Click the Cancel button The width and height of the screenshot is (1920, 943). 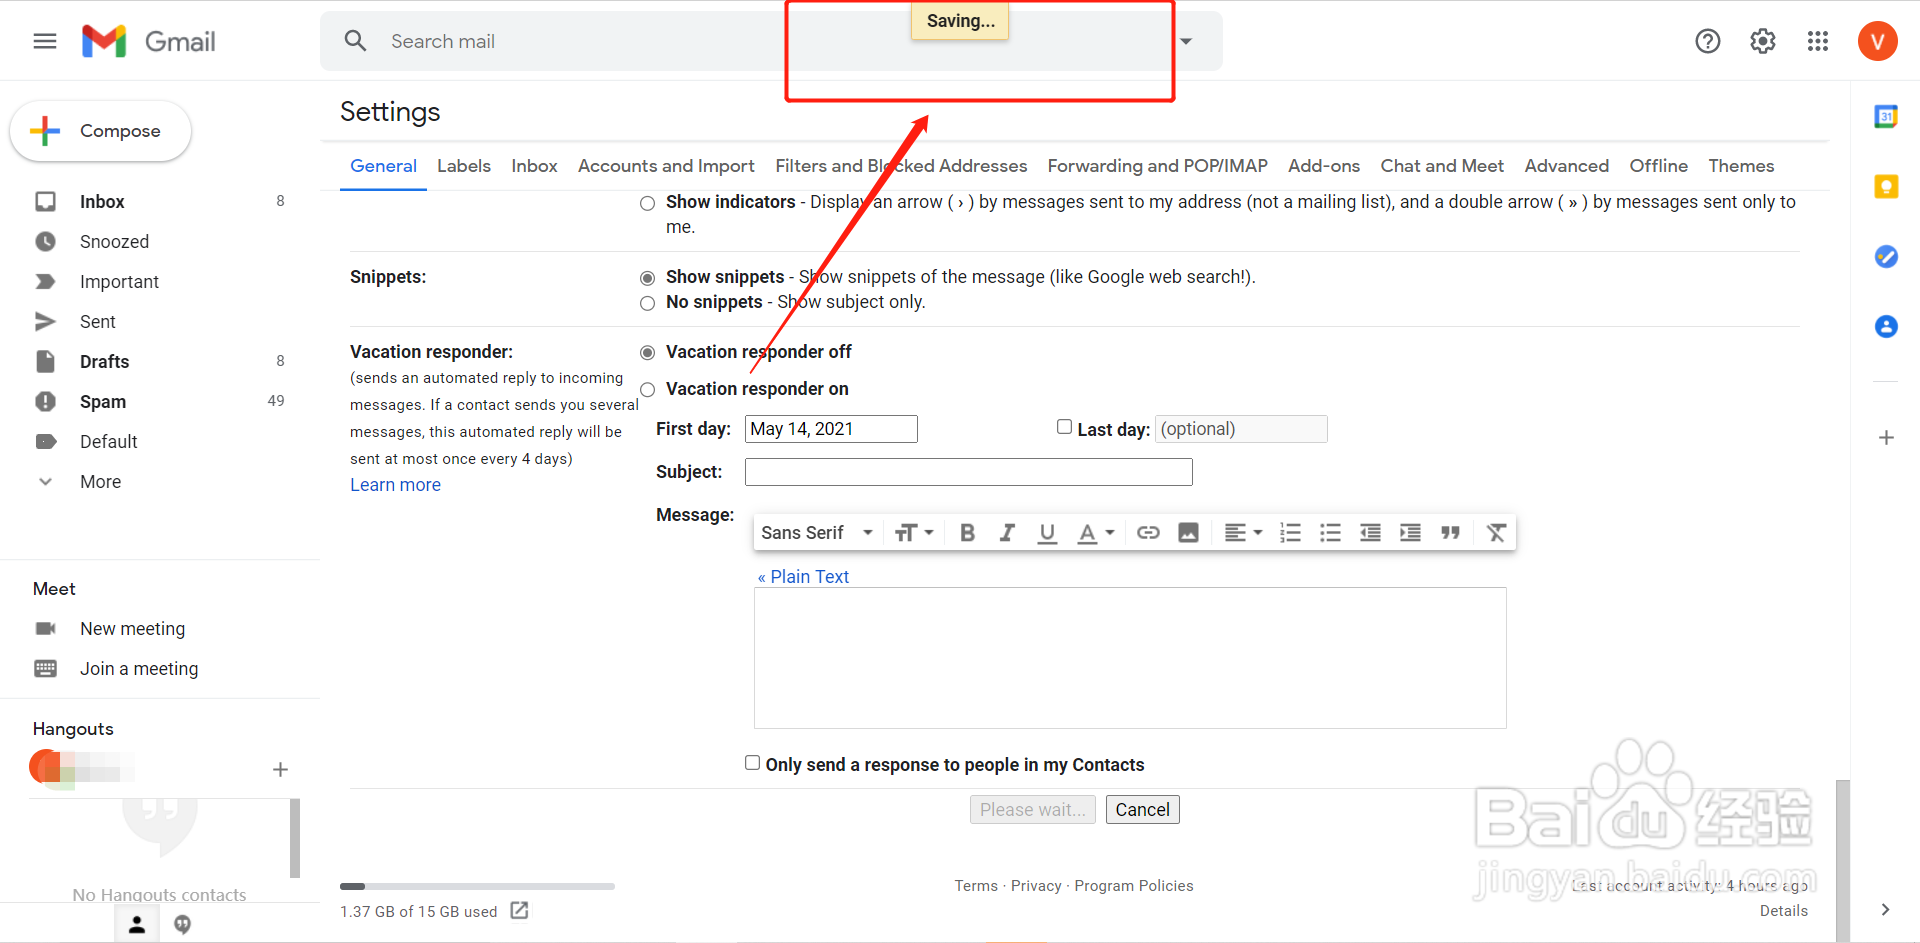point(1142,809)
